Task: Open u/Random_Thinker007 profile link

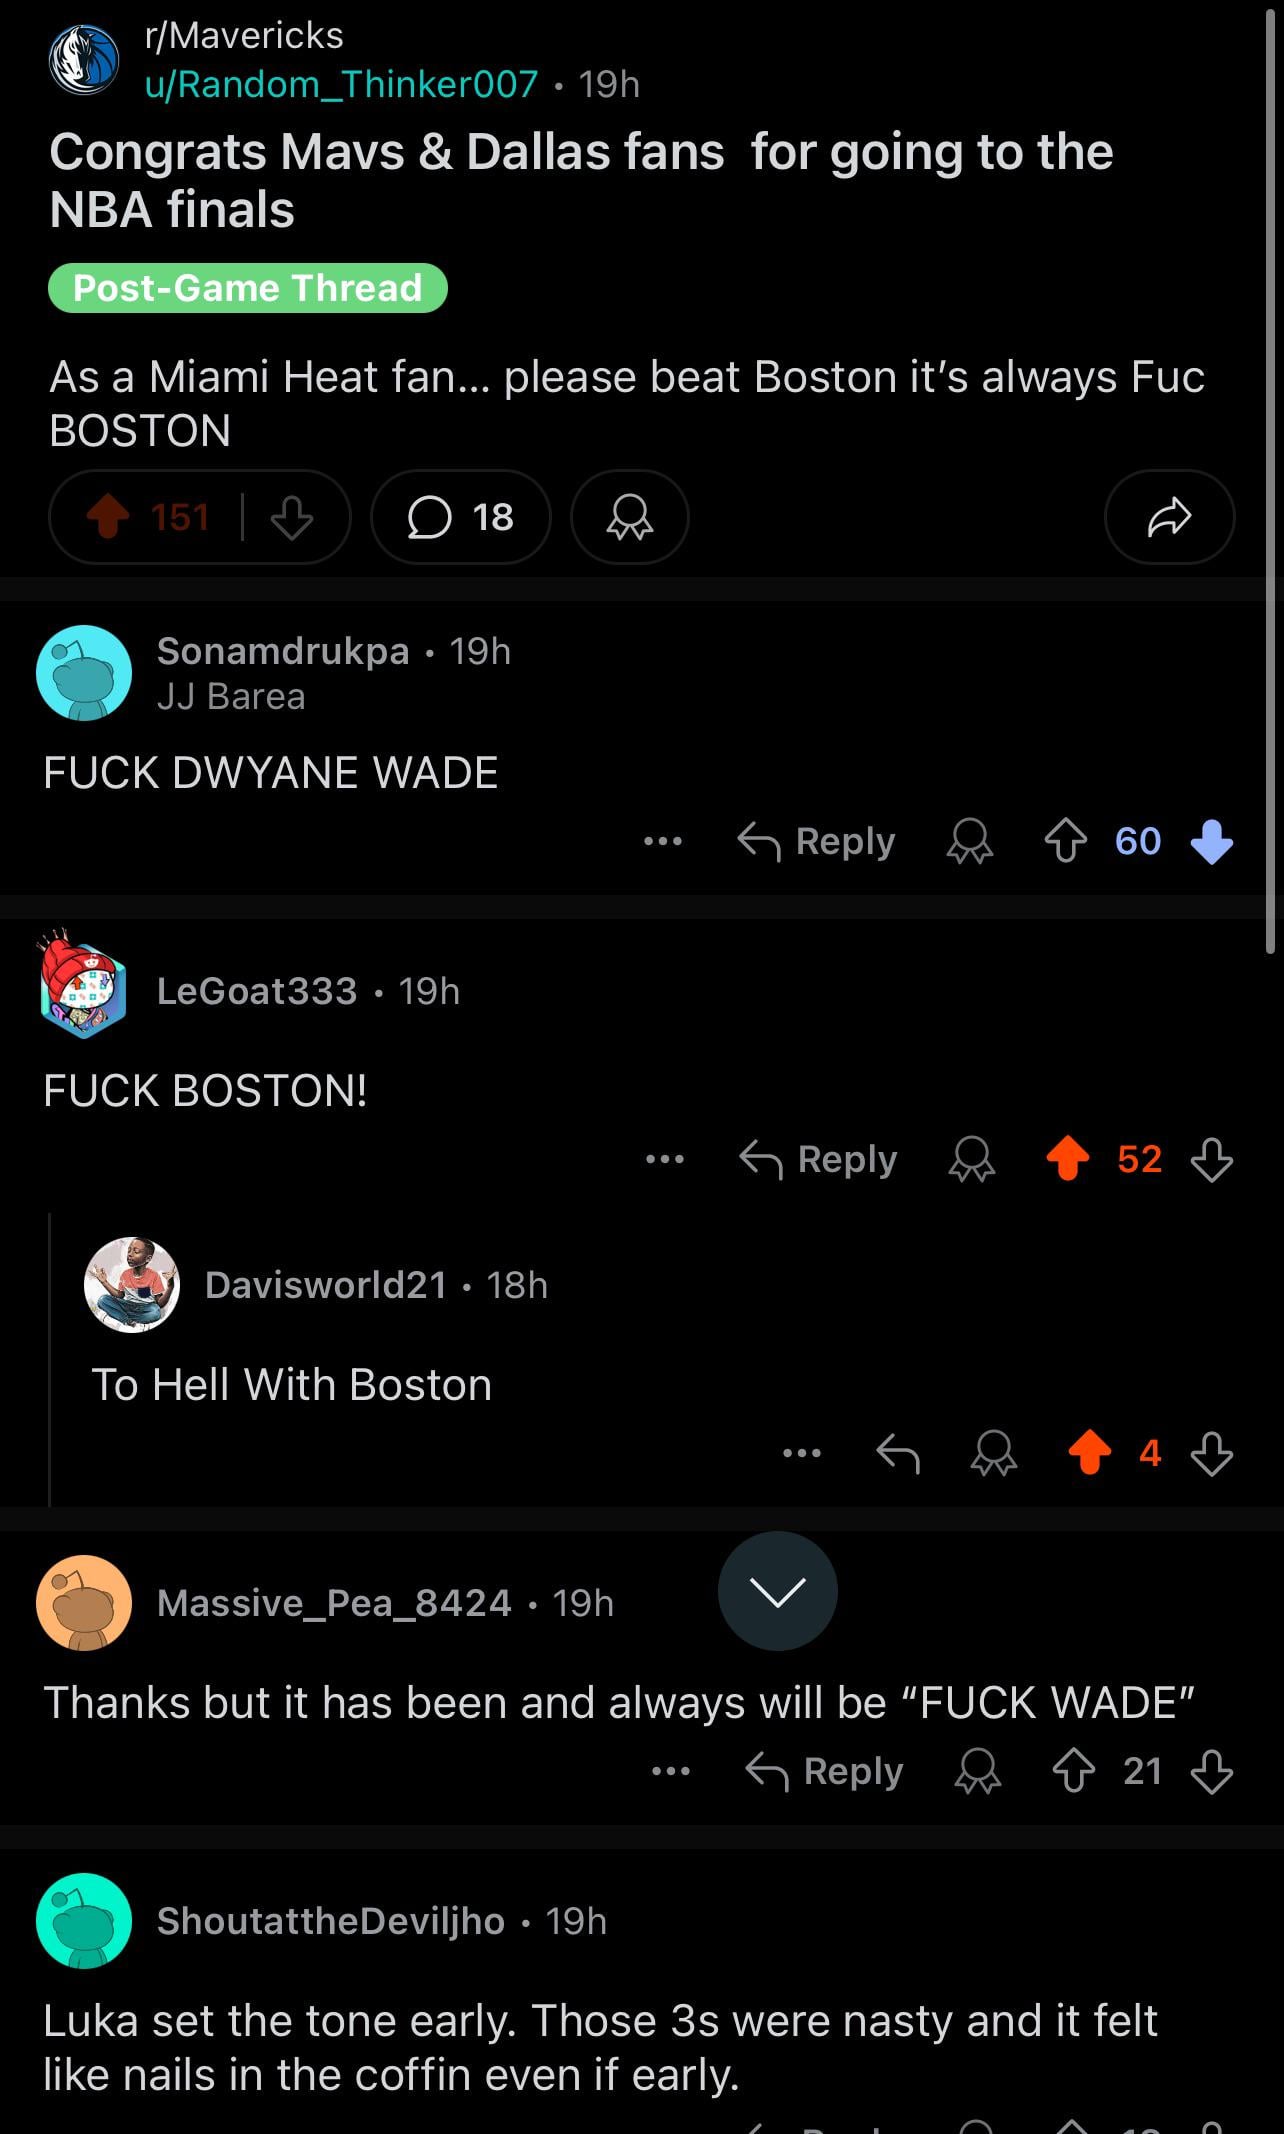Action: tap(342, 84)
